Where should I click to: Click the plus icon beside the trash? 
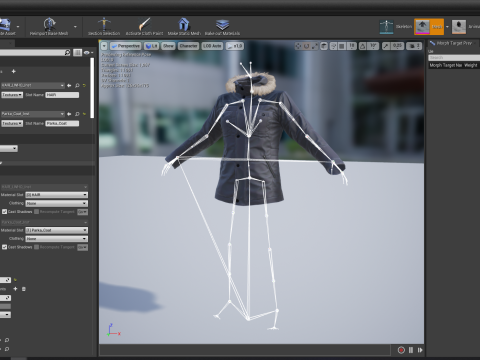pos(15,289)
